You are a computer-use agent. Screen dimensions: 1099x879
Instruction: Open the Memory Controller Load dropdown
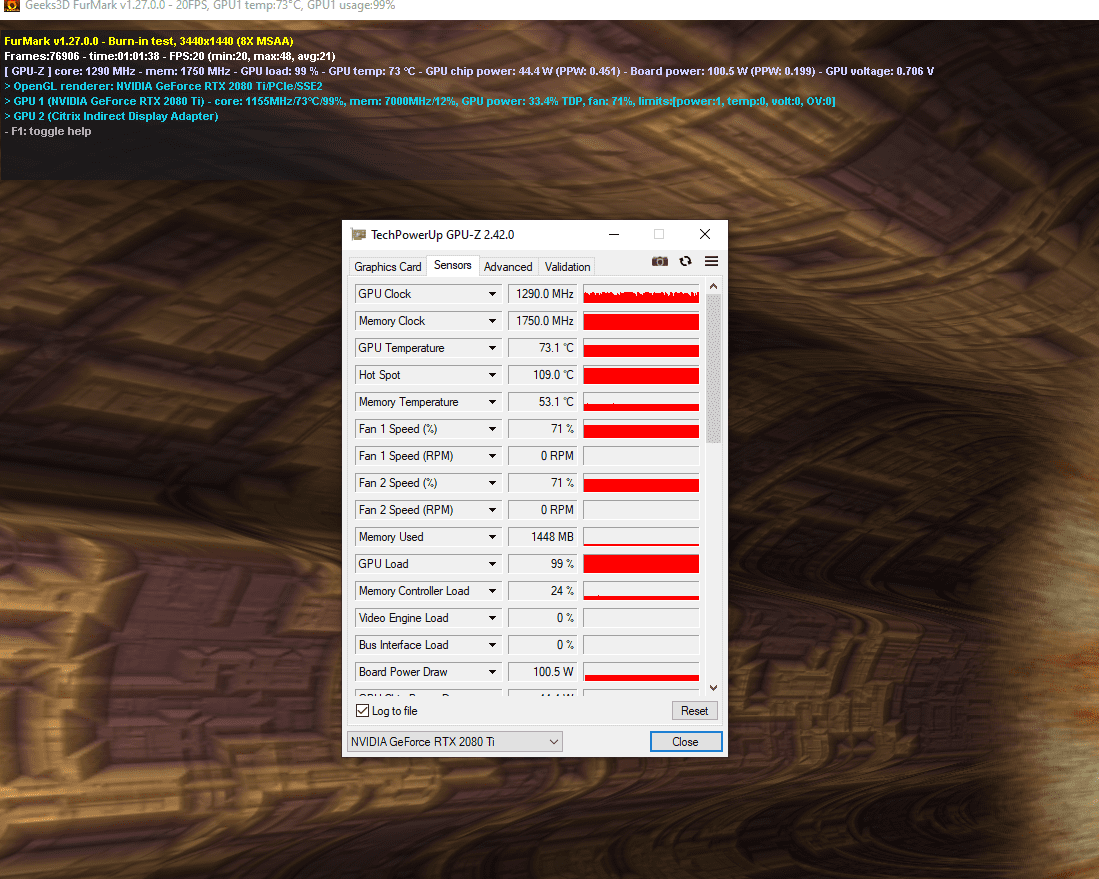[x=493, y=591]
